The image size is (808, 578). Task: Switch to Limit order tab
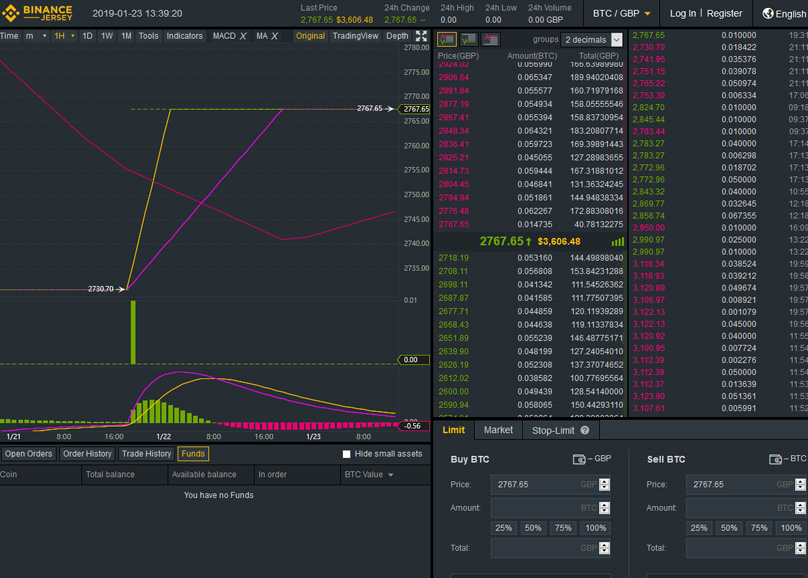(453, 430)
